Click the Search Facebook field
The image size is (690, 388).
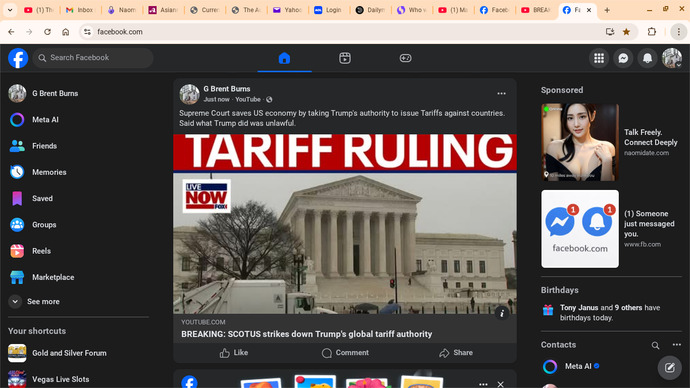coord(93,58)
